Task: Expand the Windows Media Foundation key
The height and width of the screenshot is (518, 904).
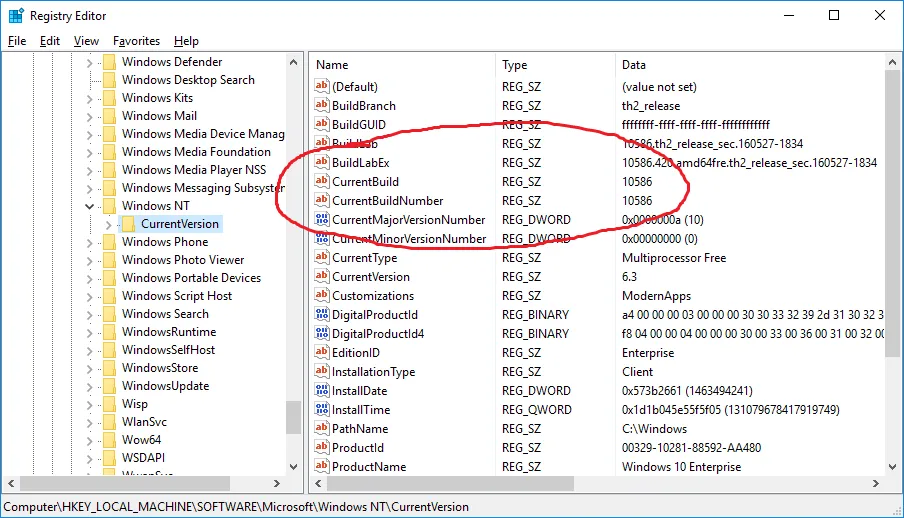Action: (89, 153)
